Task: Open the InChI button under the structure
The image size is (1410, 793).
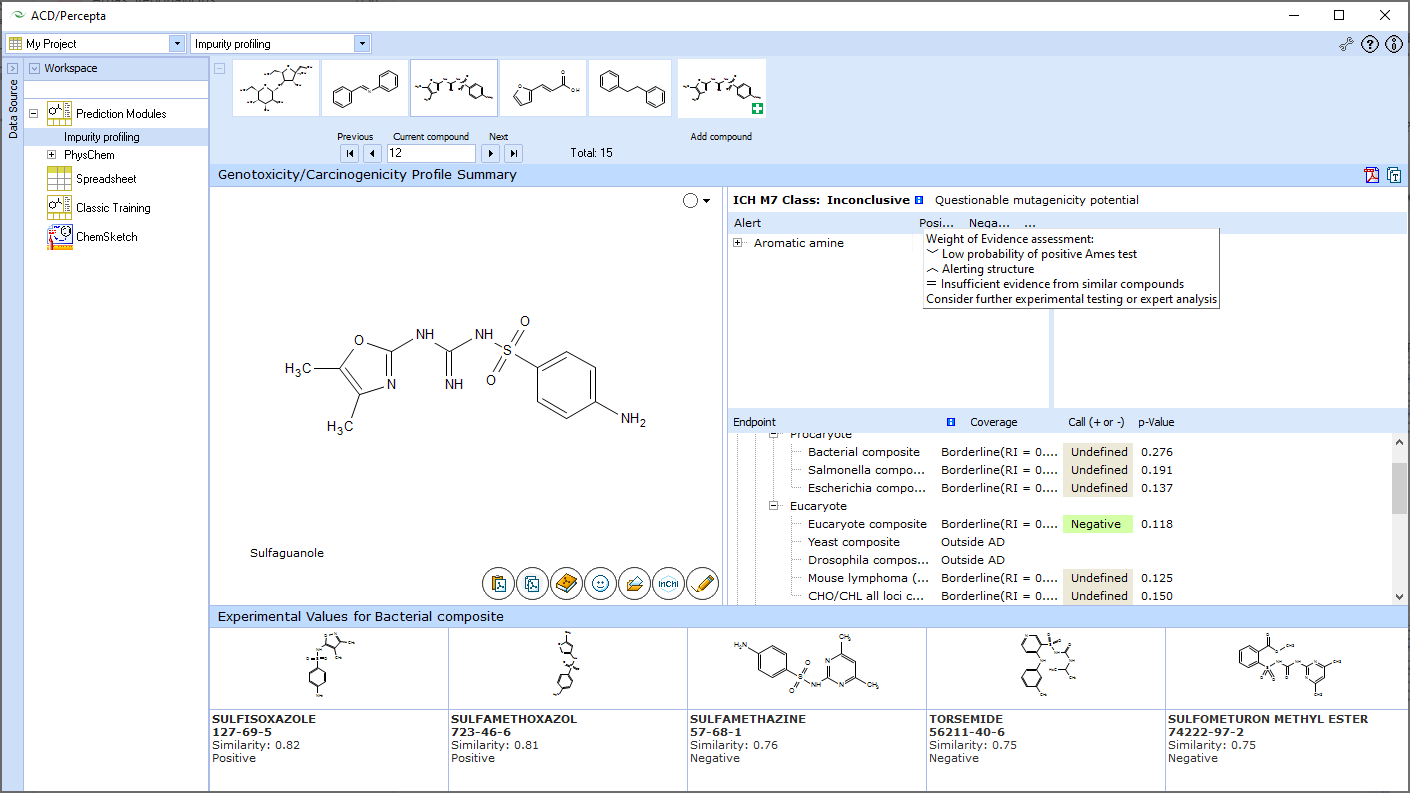Action: [x=668, y=583]
